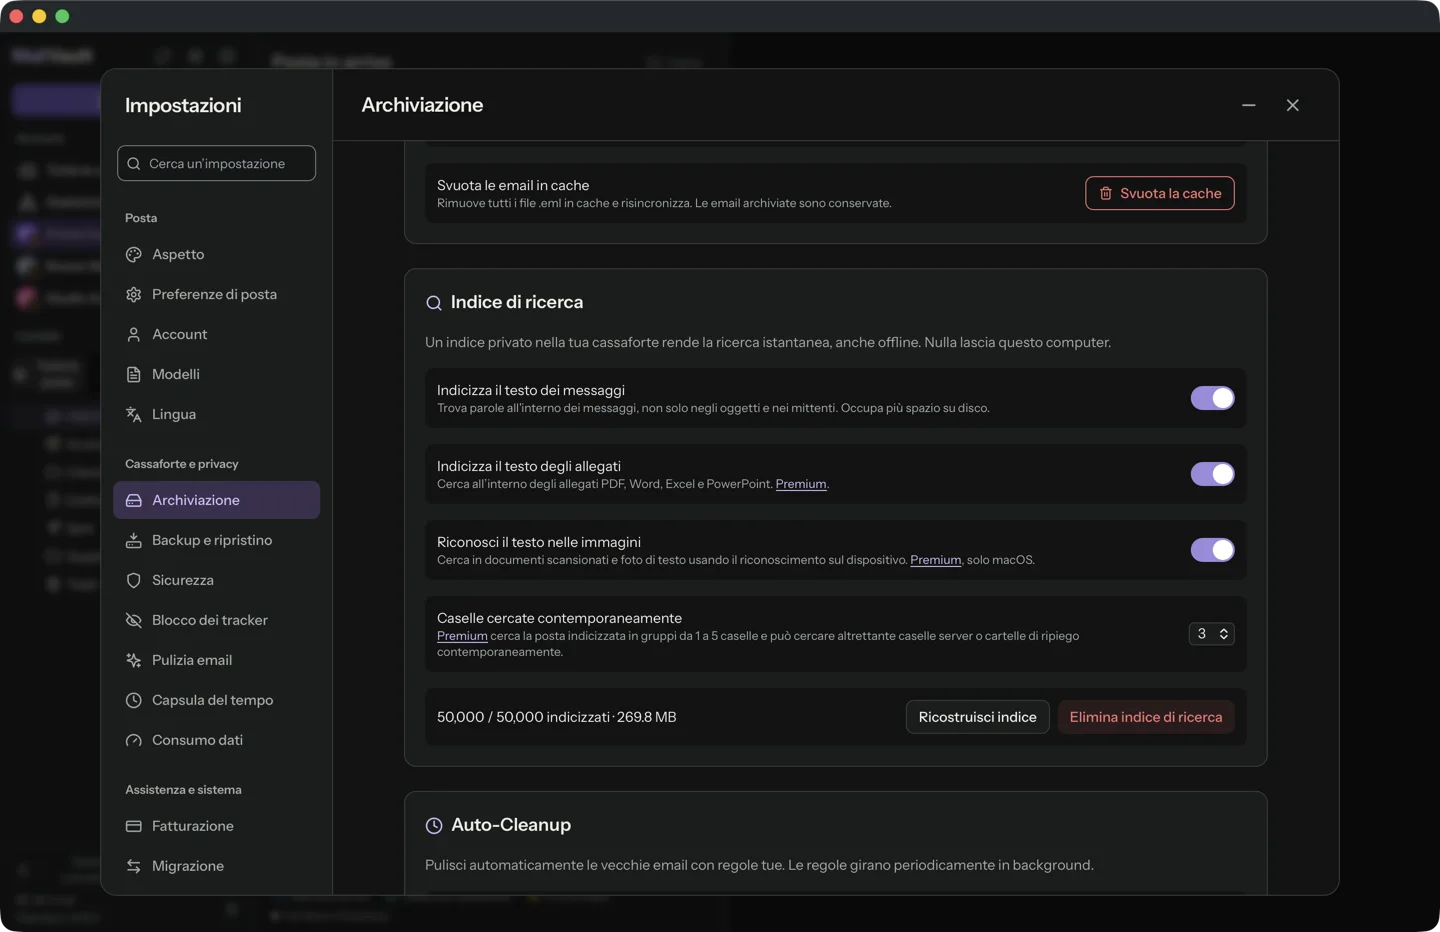The height and width of the screenshot is (932, 1440).
Task: Open Consumo dati section
Action: point(217,741)
